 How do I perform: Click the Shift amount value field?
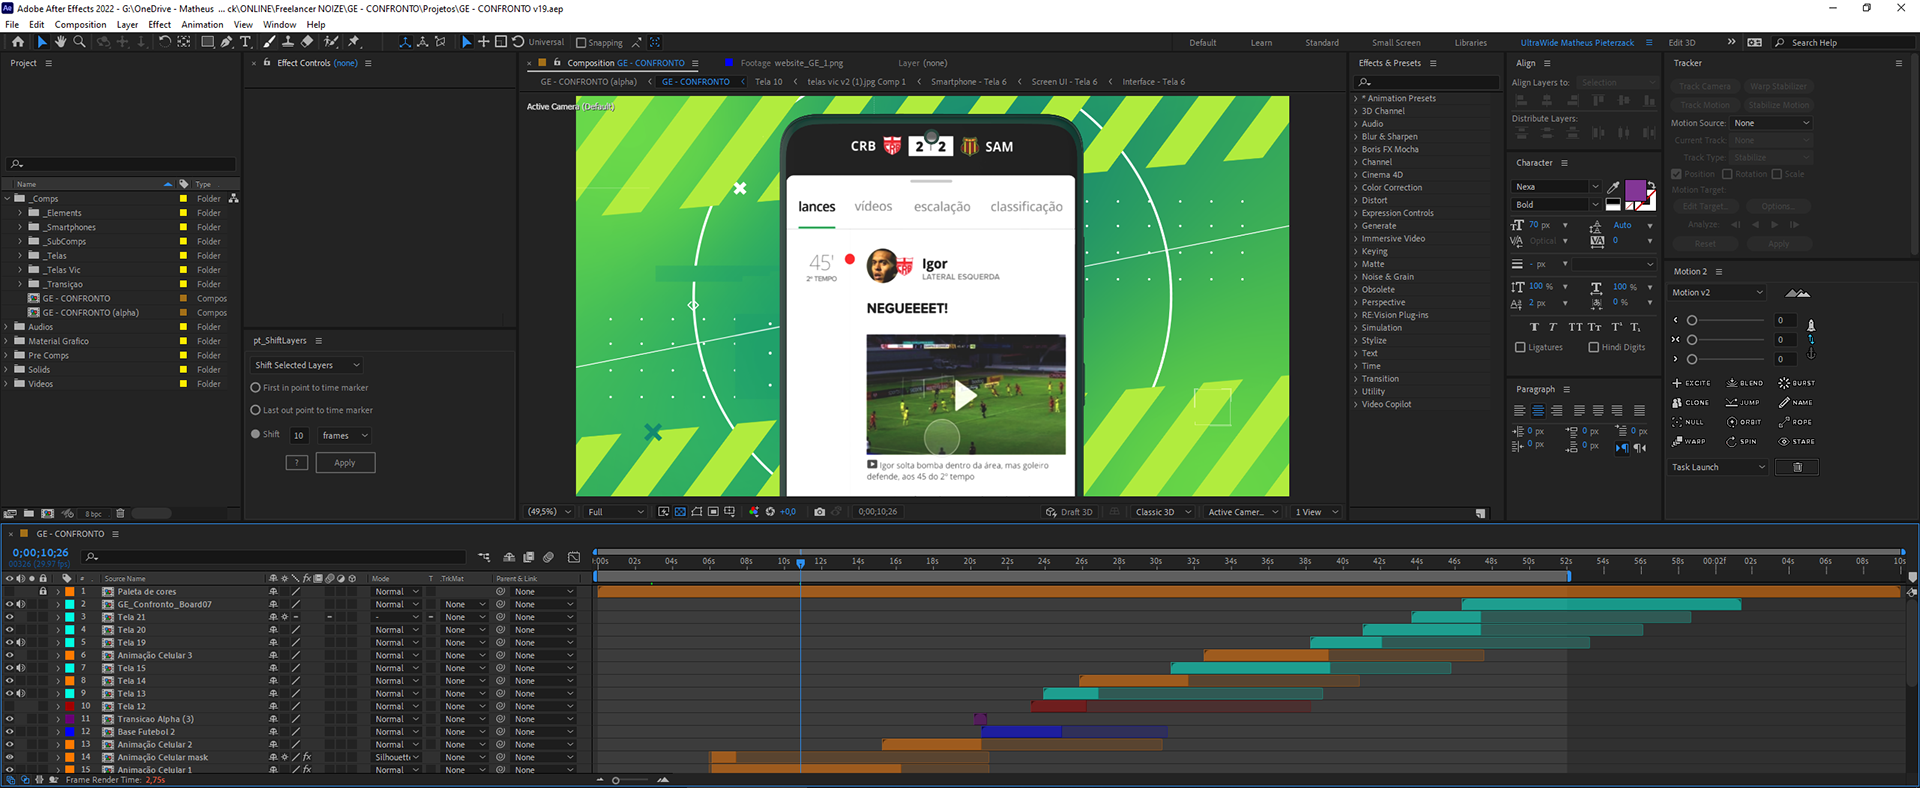coord(298,435)
